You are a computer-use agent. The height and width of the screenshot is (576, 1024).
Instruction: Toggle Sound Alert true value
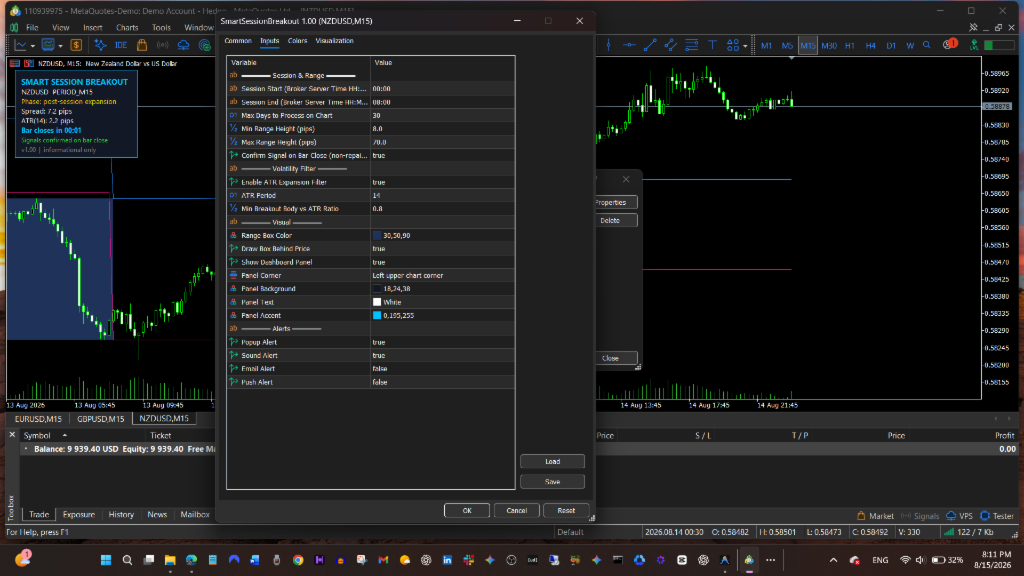(x=443, y=355)
